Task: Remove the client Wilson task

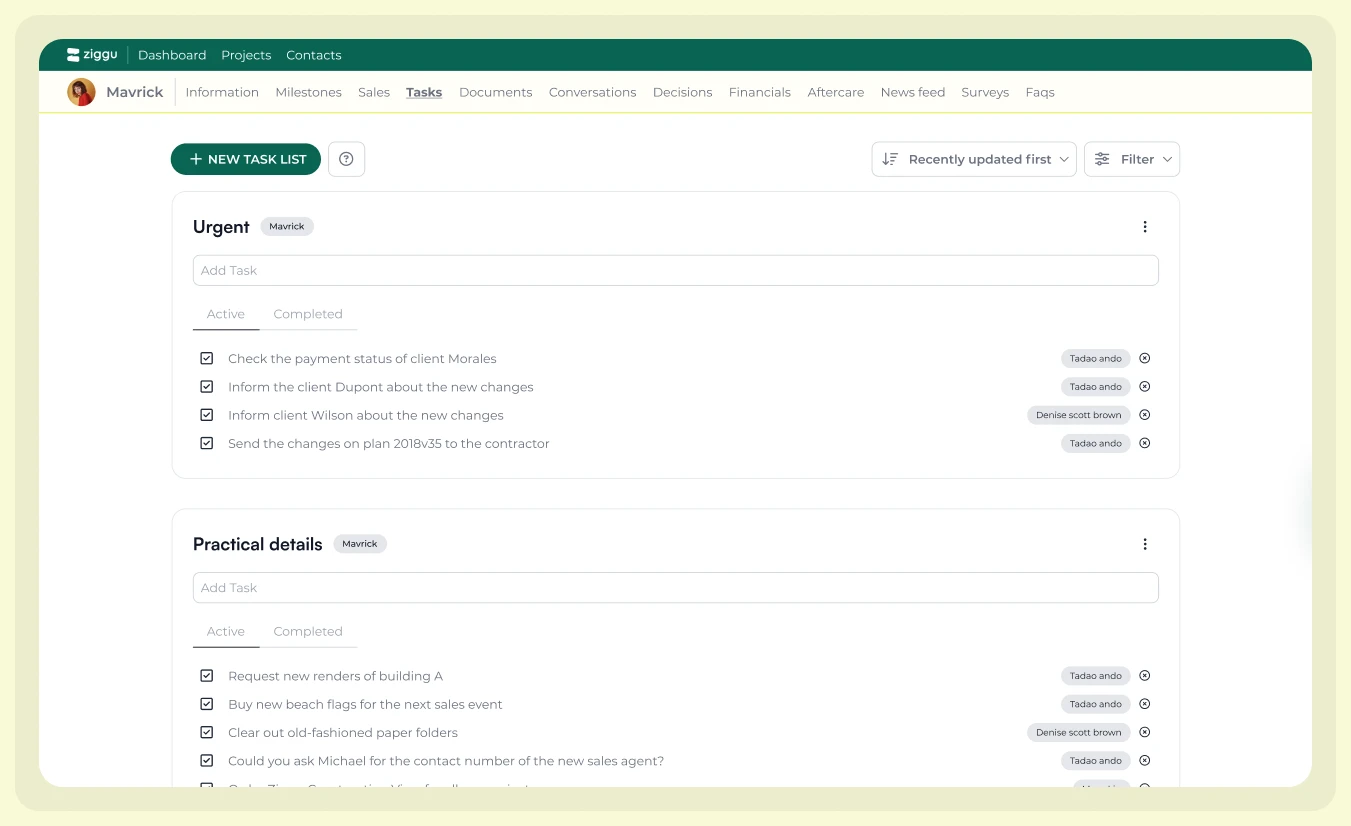Action: (x=1145, y=415)
